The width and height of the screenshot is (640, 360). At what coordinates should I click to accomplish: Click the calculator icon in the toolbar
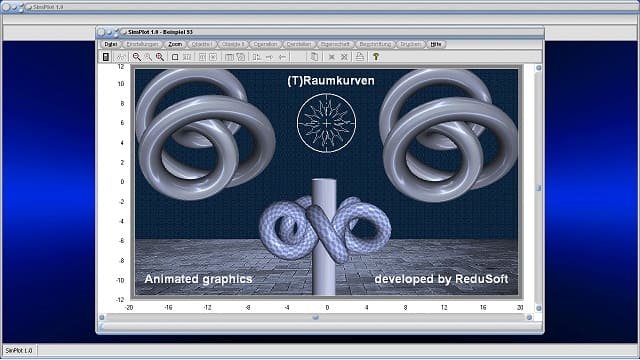[106, 57]
